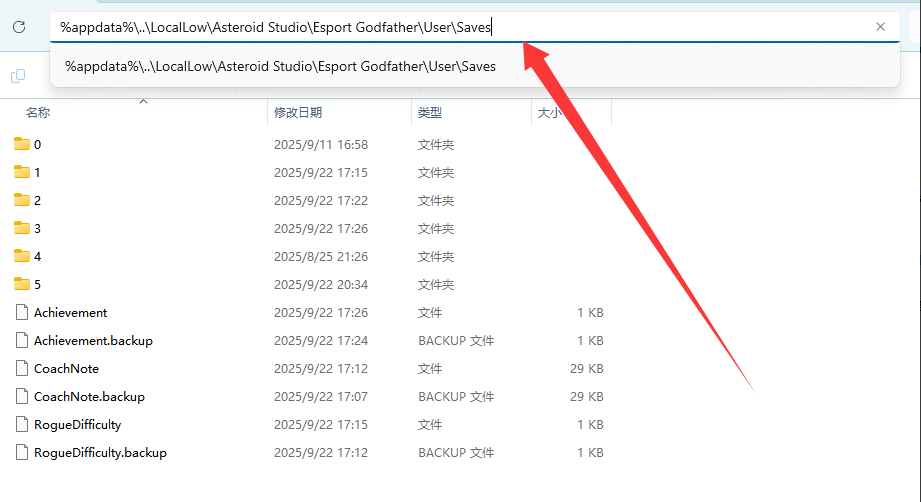This screenshot has height=502, width=921.
Task: Sort files by 修改日期 column header
Action: [298, 113]
